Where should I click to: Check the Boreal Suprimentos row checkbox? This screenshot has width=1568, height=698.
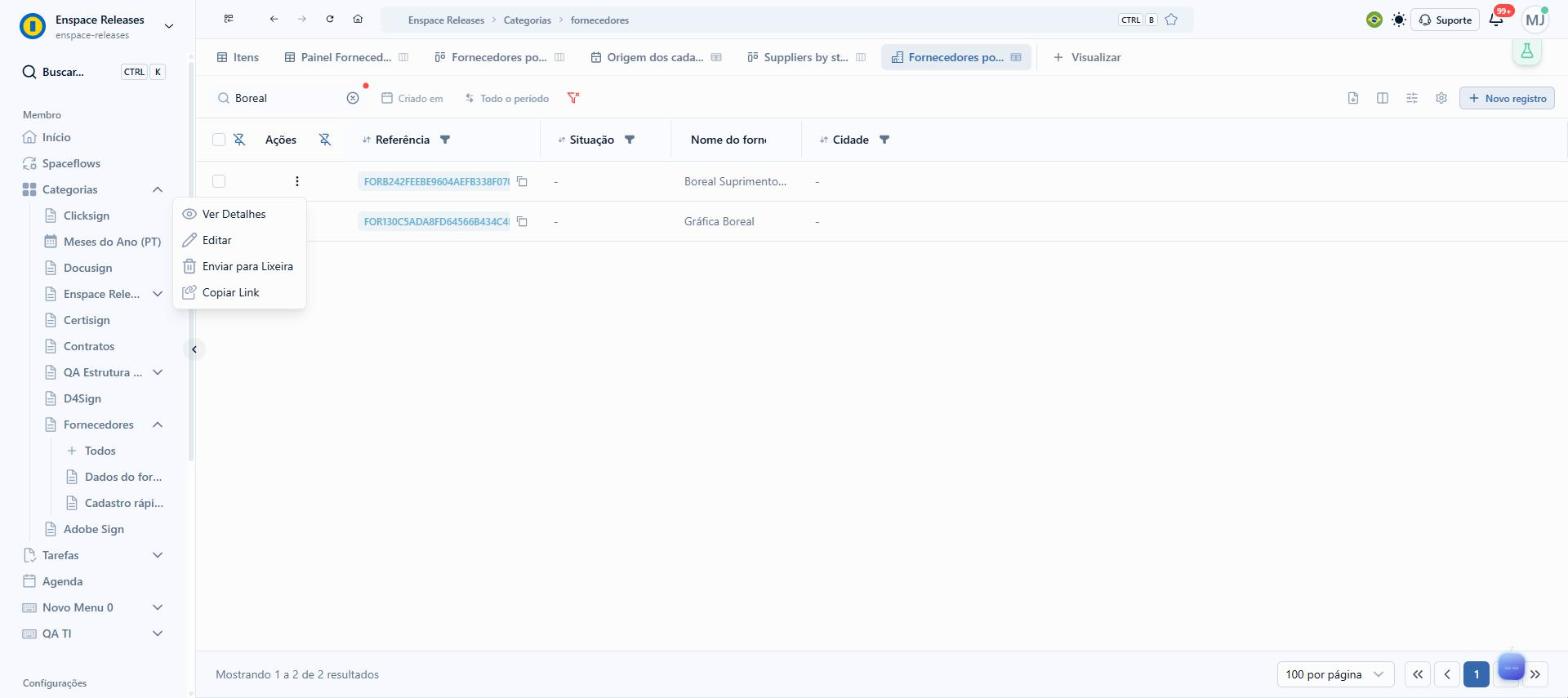pos(219,181)
